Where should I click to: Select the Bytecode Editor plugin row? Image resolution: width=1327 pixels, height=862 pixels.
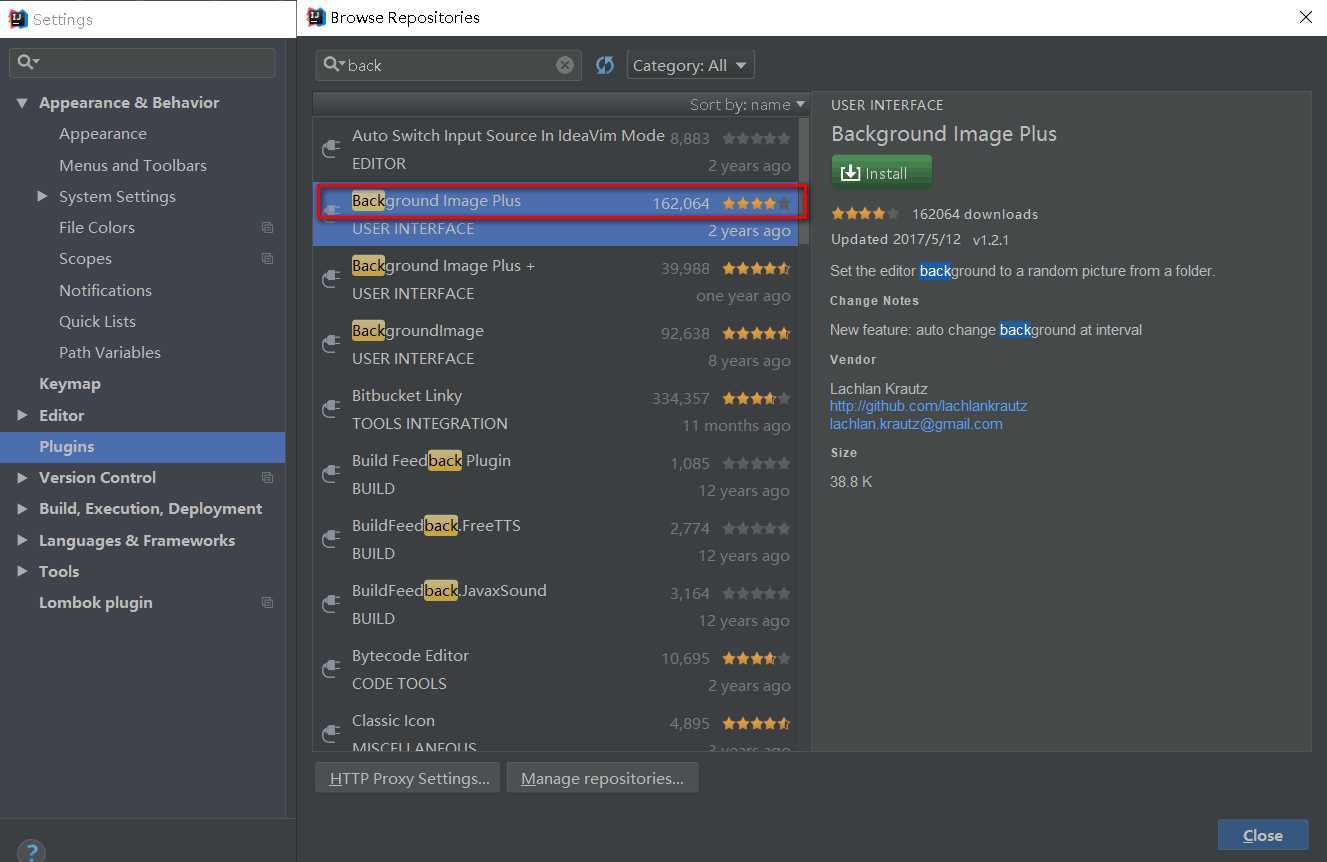[x=555, y=669]
